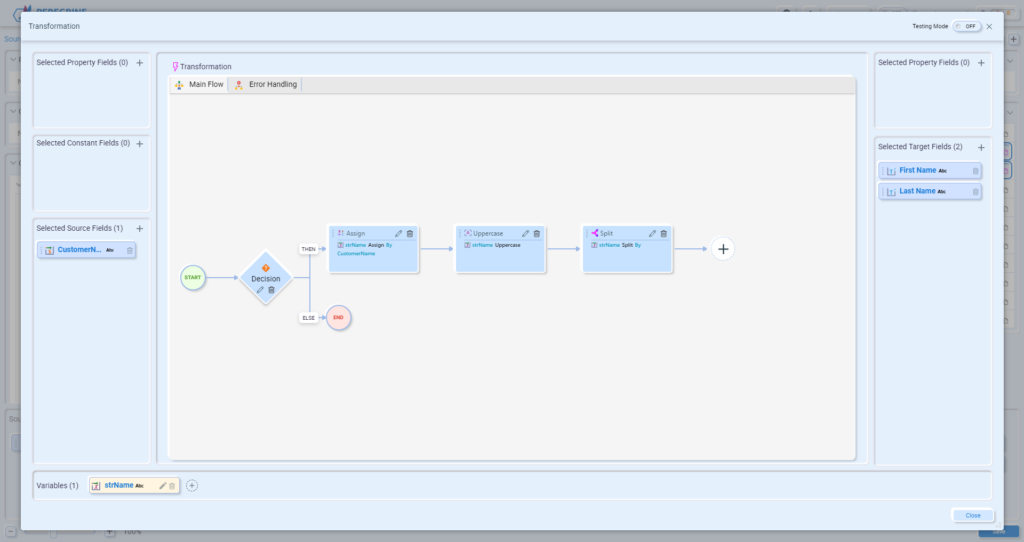Click the Close button
Viewport: 1024px width, 542px height.
point(972,516)
